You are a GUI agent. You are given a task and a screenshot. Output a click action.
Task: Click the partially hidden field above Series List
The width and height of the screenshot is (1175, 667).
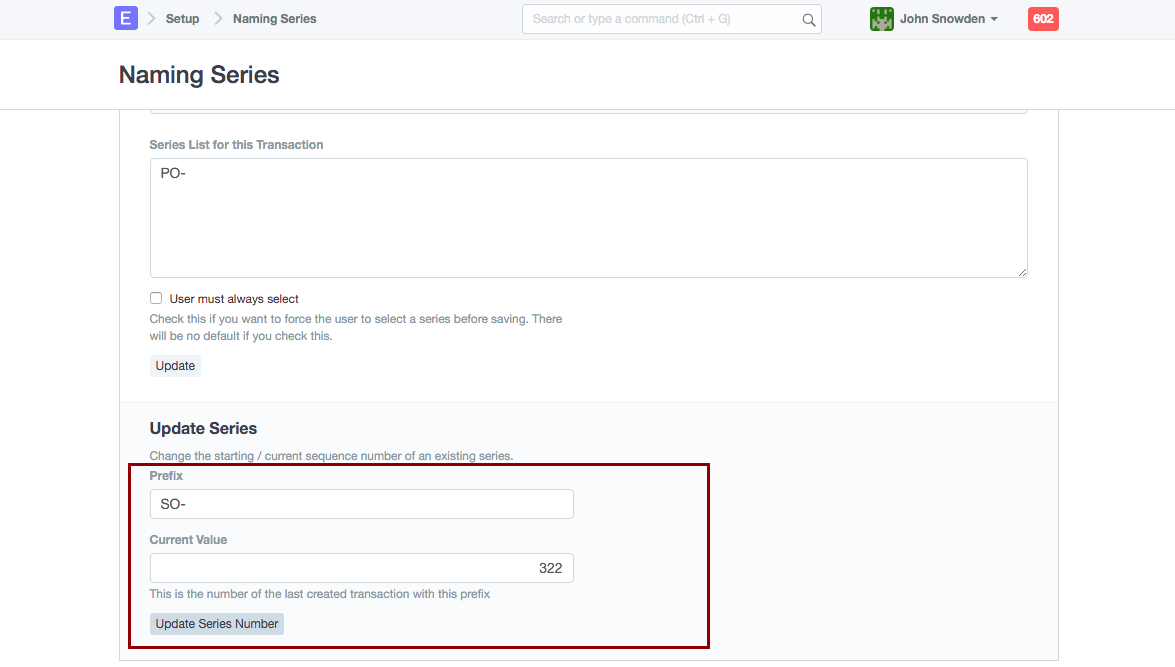[588, 110]
